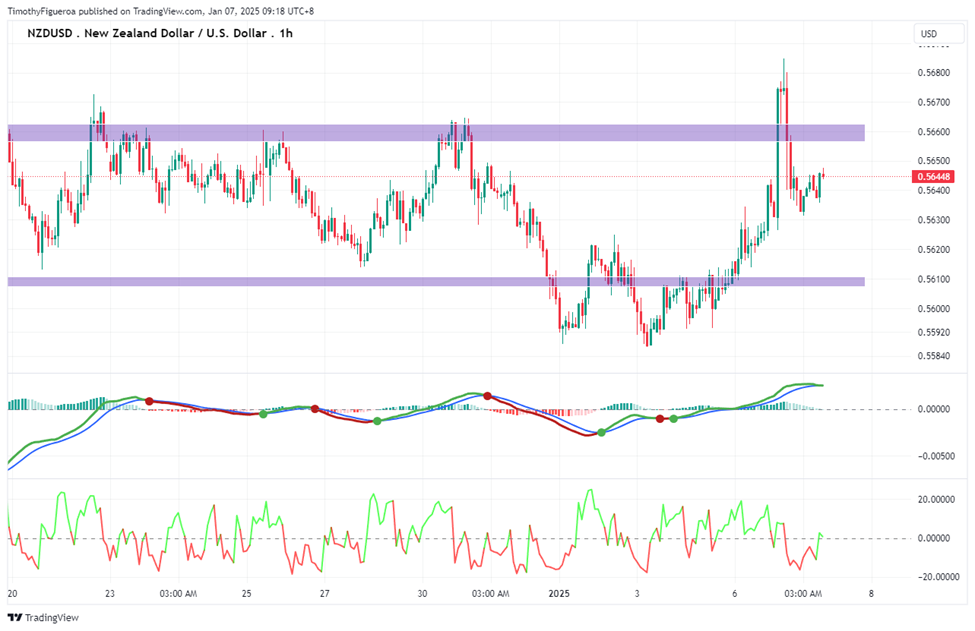Click the TimothyFigueroa published header line
975x631 pixels.
pyautogui.click(x=160, y=11)
